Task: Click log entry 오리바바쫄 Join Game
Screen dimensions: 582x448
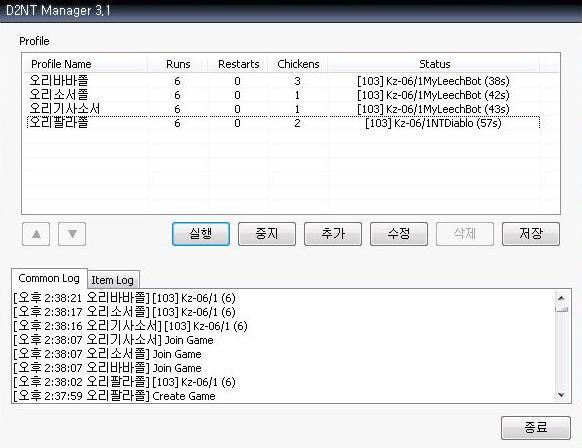Action: point(107,368)
